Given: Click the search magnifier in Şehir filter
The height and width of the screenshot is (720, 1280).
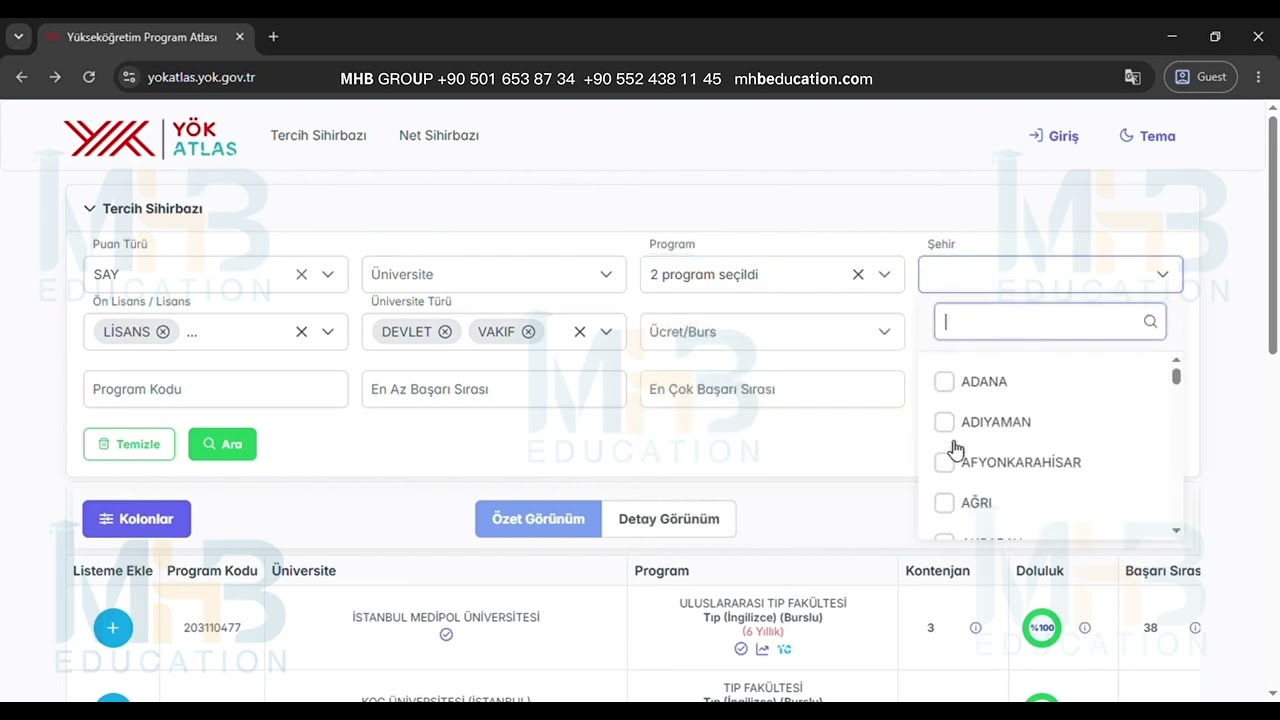Looking at the screenshot, I should click(1150, 322).
